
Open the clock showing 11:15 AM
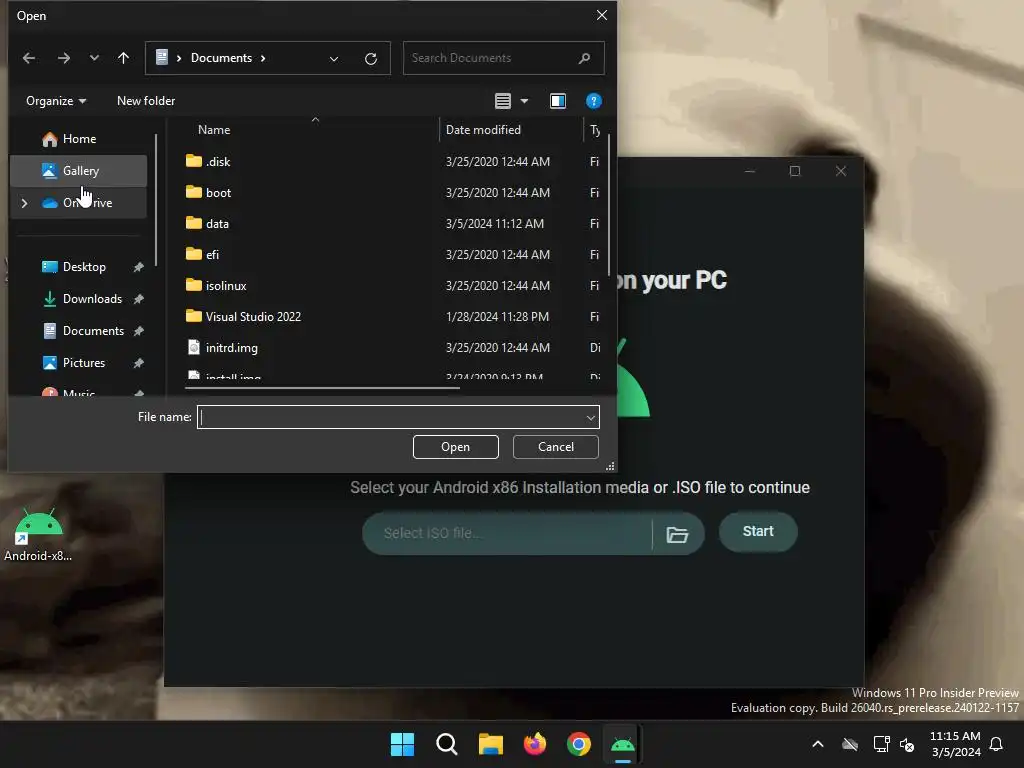(x=955, y=744)
